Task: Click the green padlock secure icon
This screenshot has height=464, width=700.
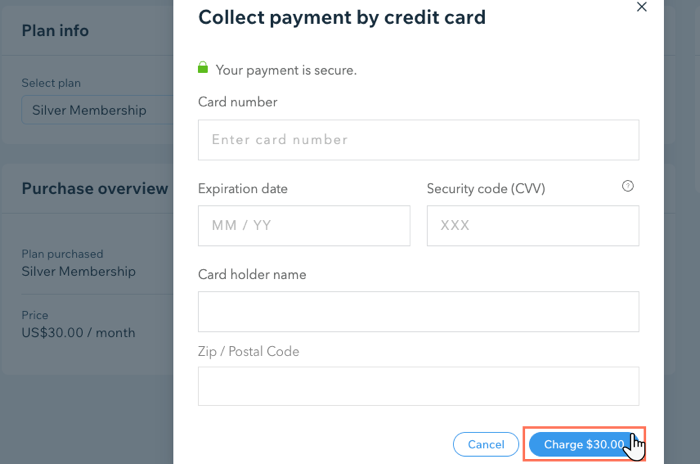Action: (203, 67)
